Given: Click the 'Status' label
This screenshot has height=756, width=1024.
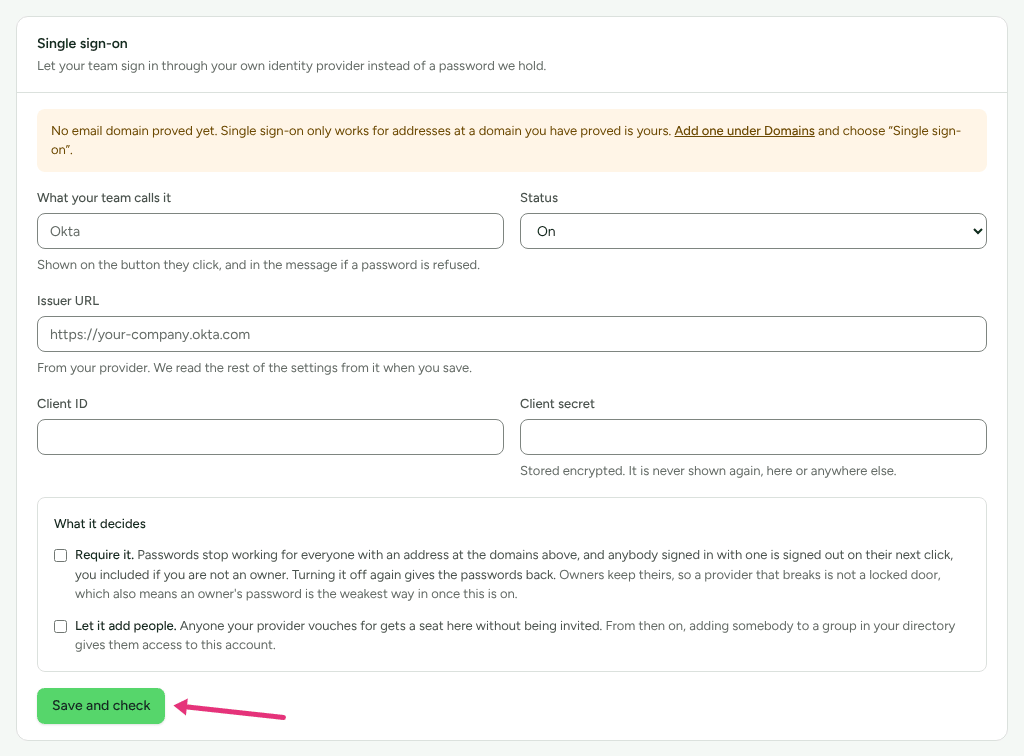Looking at the screenshot, I should (x=539, y=198).
